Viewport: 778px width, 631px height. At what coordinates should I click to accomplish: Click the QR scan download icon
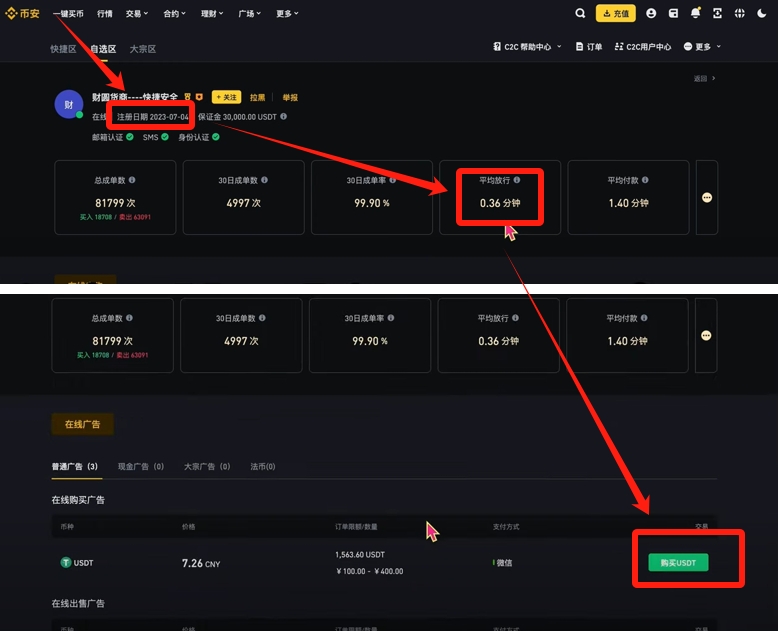pos(717,13)
